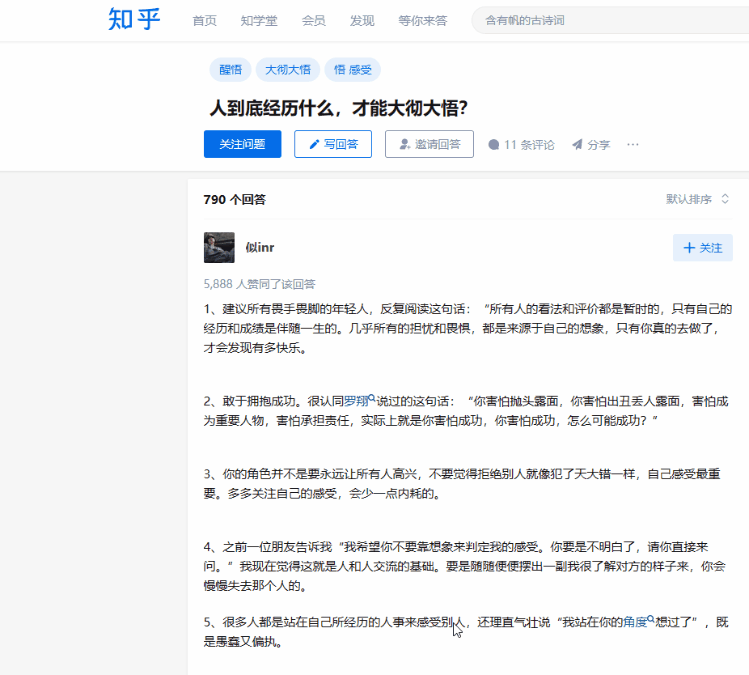Open the 11 条评论 comments
The height and width of the screenshot is (675, 749).
point(521,145)
